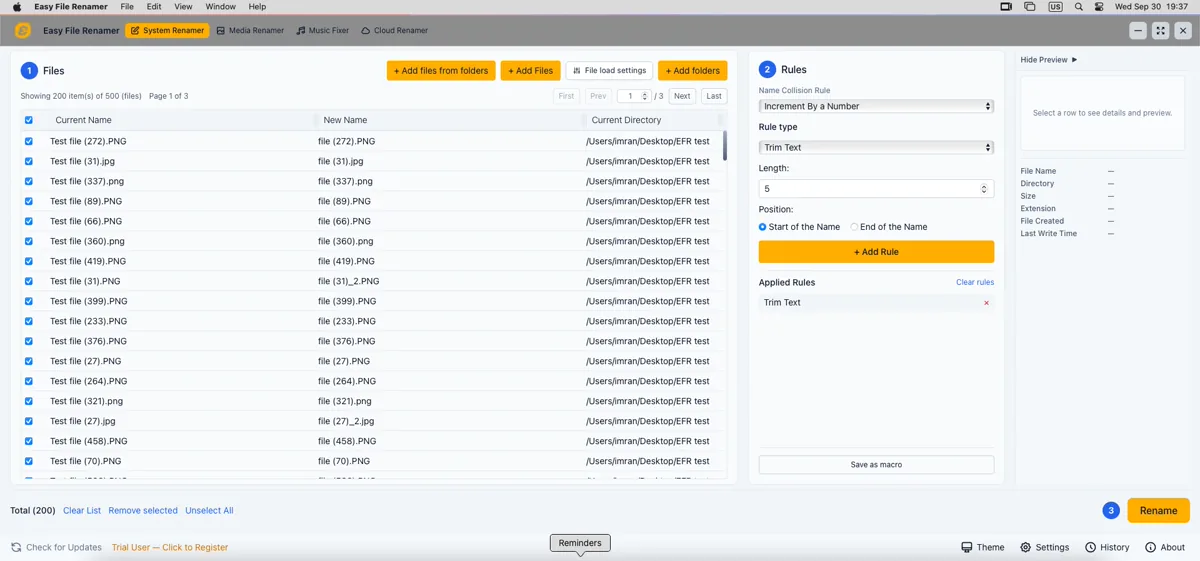Viewport: 1200px width, 561px height.
Task: Select the file (31)_2.PNG new name cell
Action: pyautogui.click(x=348, y=281)
